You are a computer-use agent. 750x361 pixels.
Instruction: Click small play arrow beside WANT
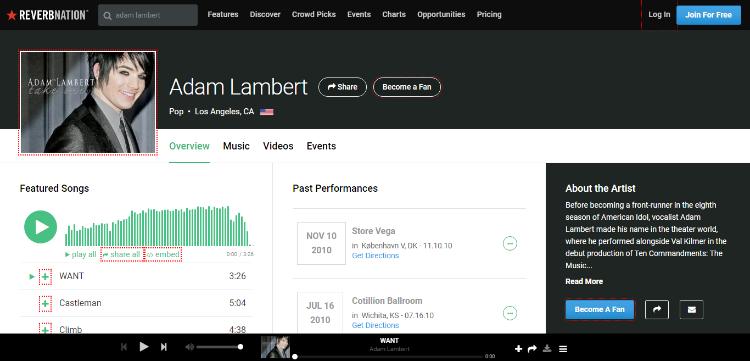pos(32,276)
